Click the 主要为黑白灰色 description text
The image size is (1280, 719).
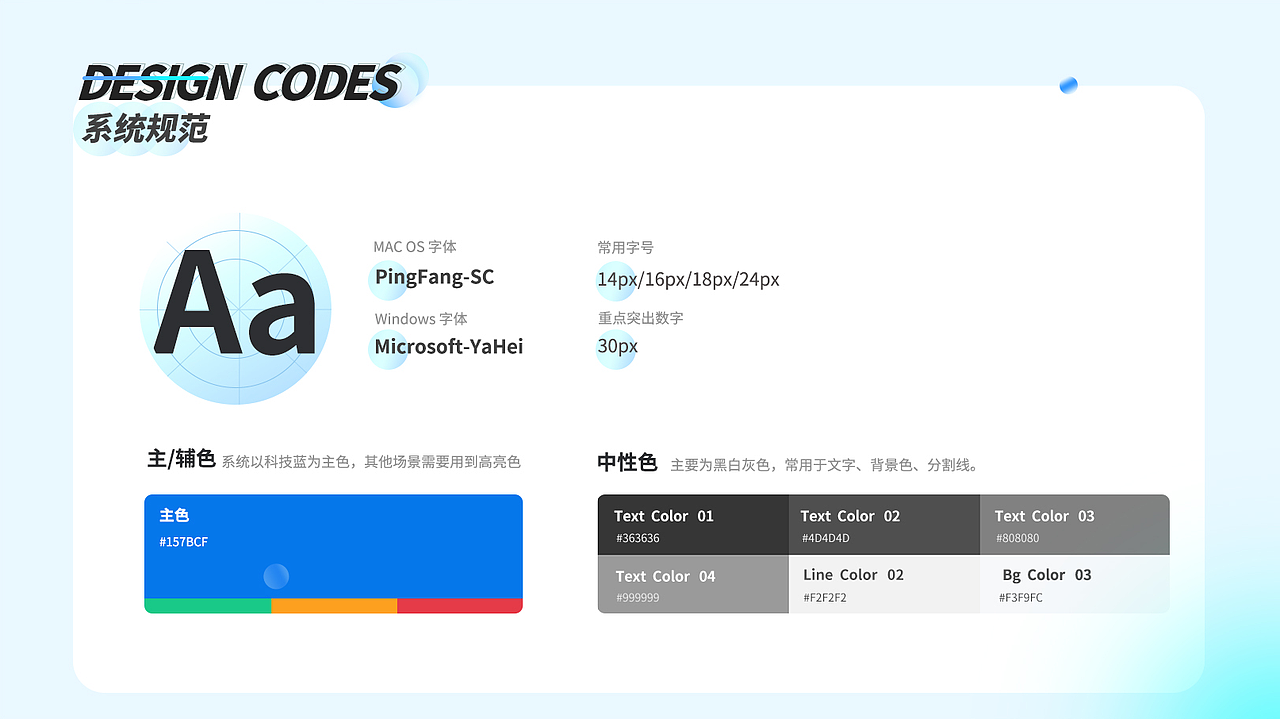pyautogui.click(x=825, y=465)
